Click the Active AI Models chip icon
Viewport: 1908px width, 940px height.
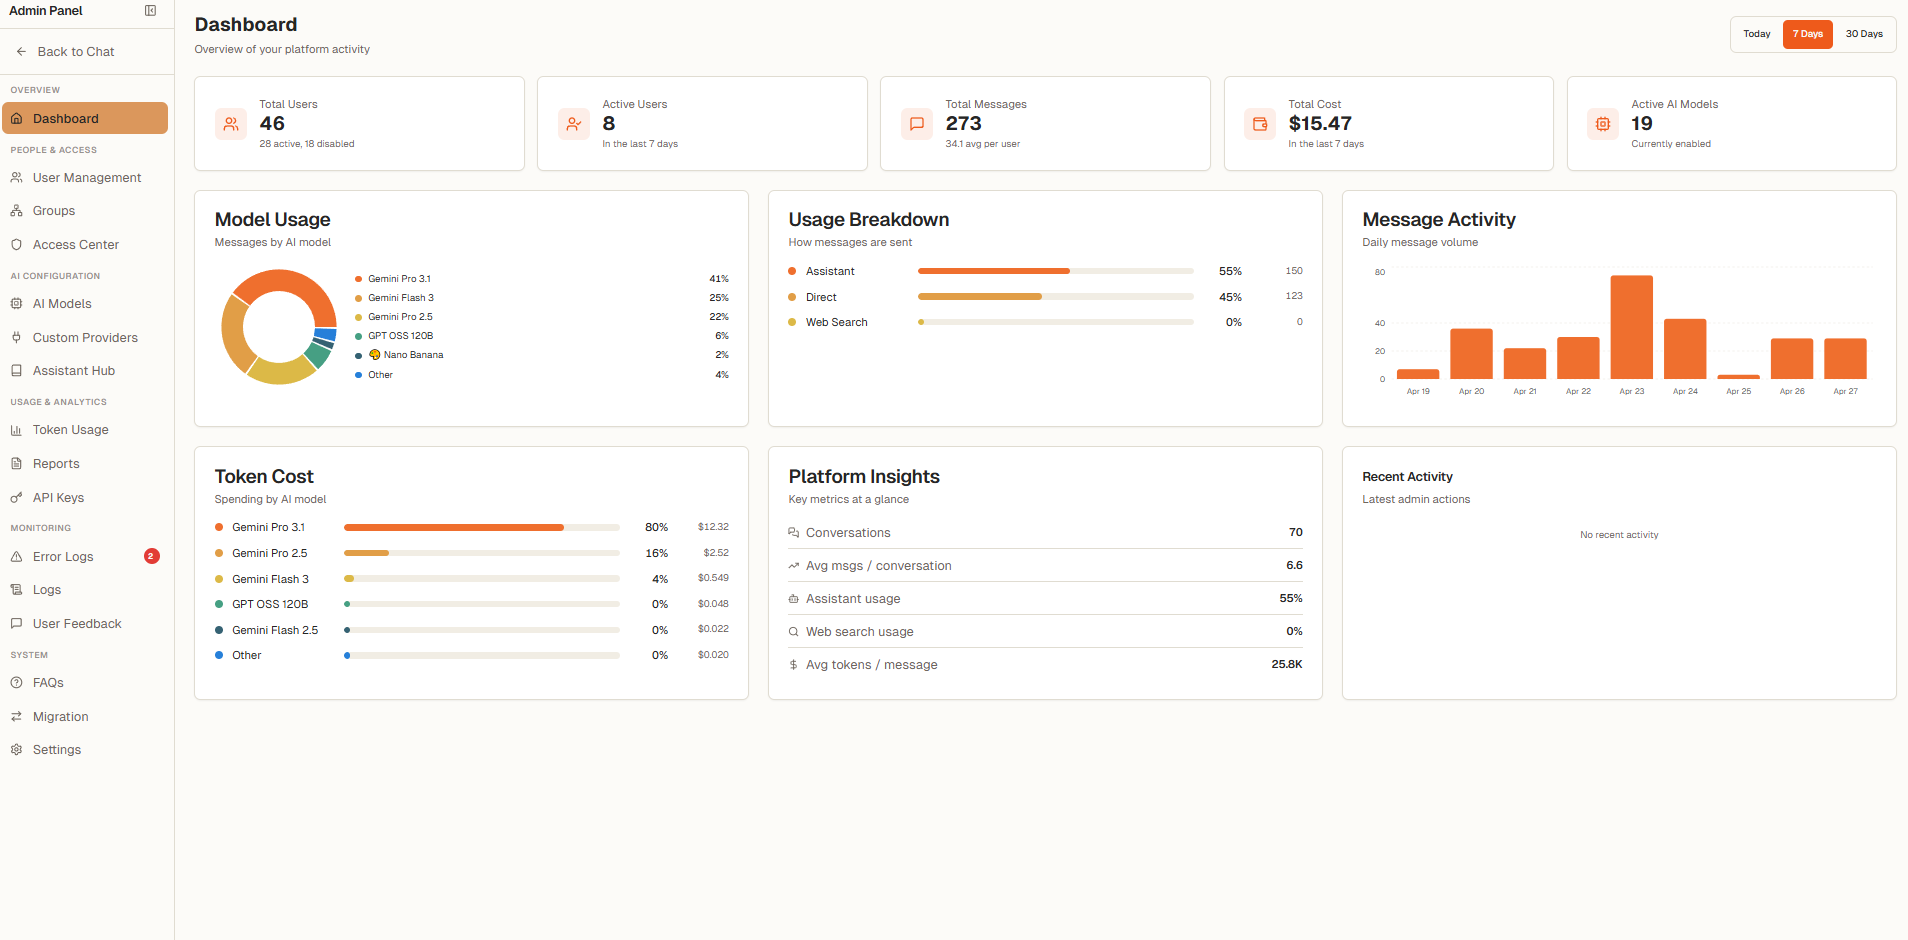[1603, 124]
